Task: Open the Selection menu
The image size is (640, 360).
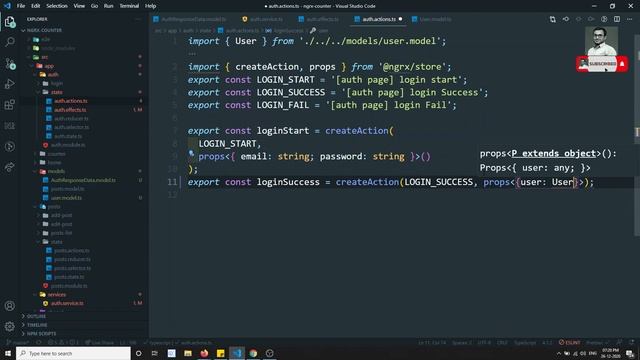Action: (x=57, y=6)
